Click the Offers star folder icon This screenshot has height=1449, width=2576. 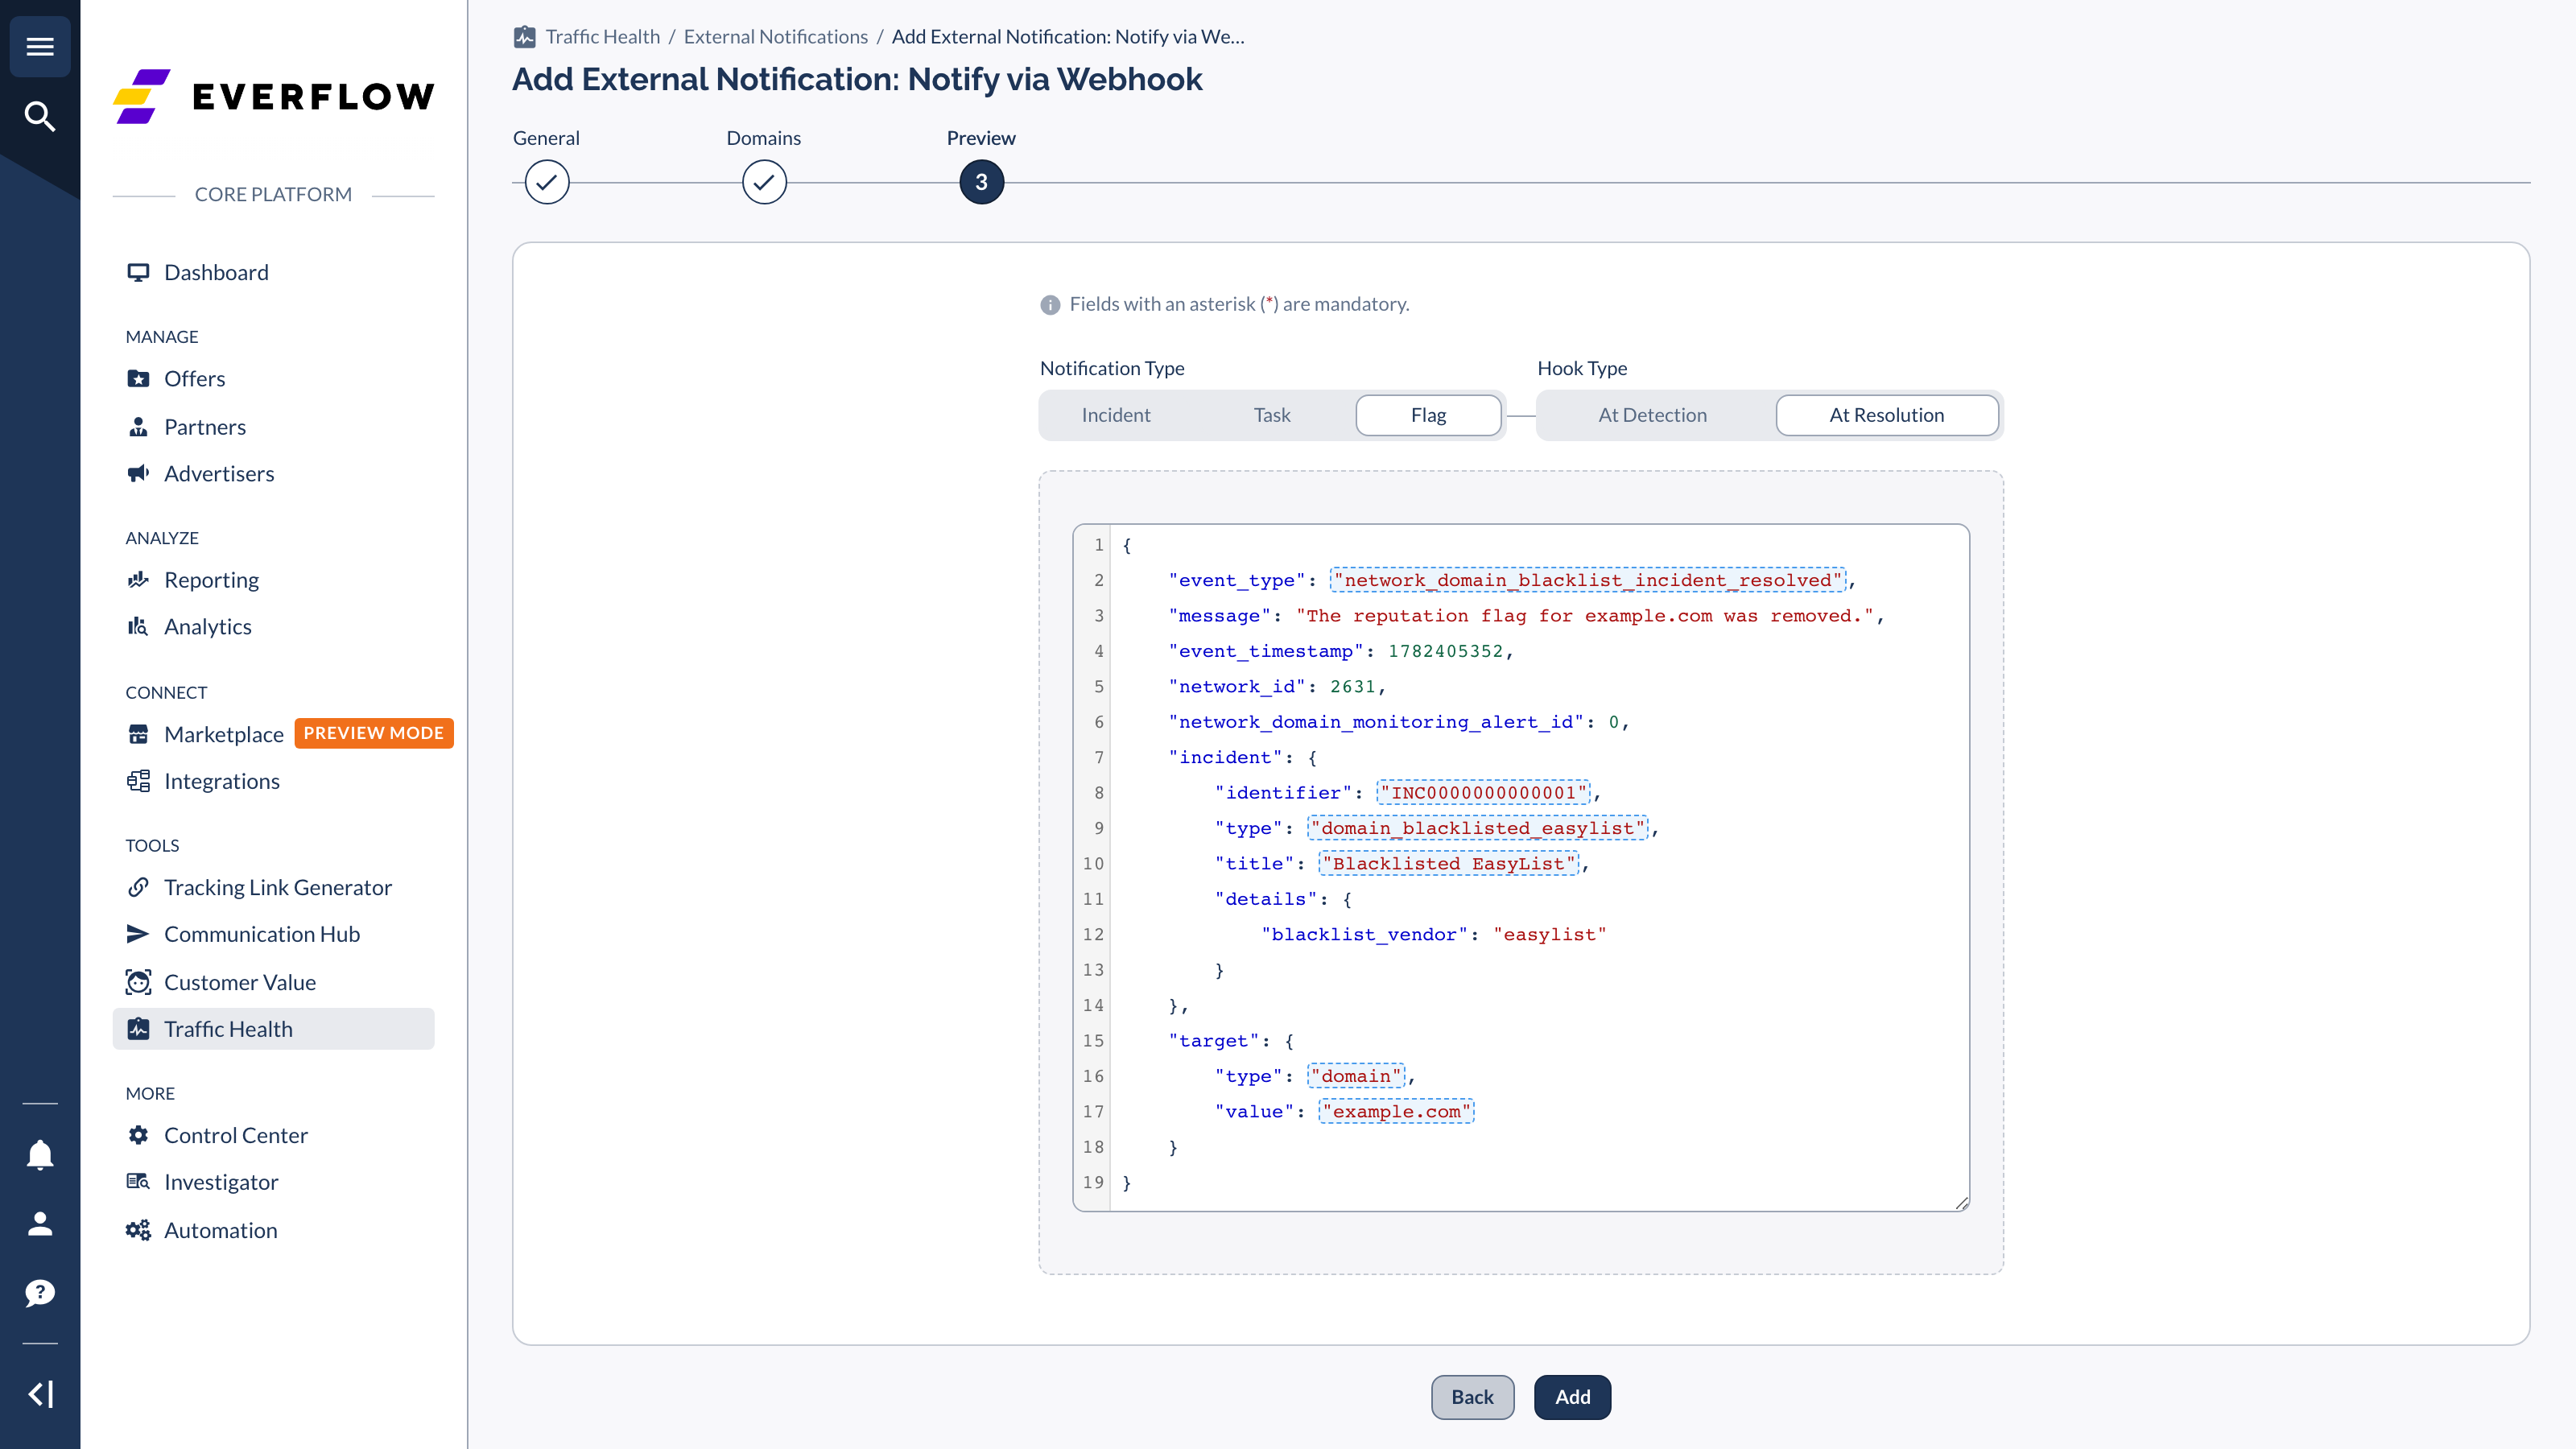pyautogui.click(x=138, y=378)
